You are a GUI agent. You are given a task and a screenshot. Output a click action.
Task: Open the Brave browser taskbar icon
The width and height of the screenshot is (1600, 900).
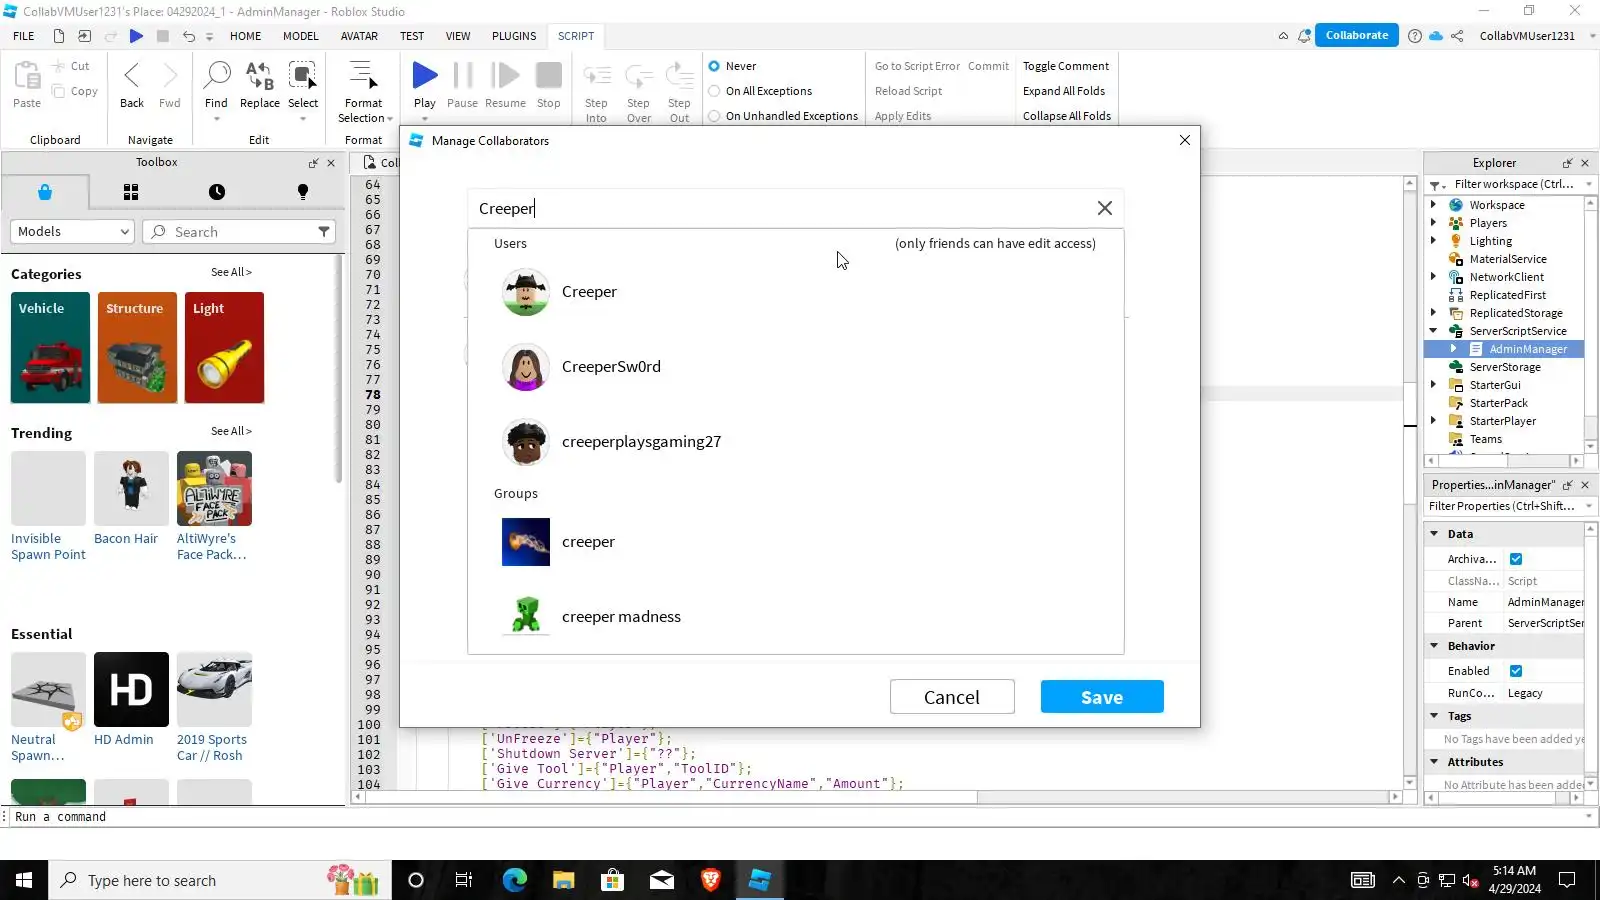pyautogui.click(x=711, y=880)
